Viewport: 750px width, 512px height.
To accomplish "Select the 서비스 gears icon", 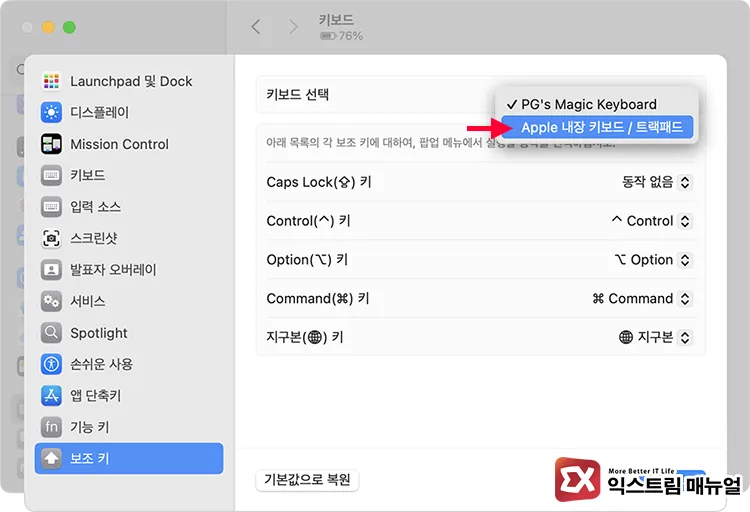I will pos(51,301).
